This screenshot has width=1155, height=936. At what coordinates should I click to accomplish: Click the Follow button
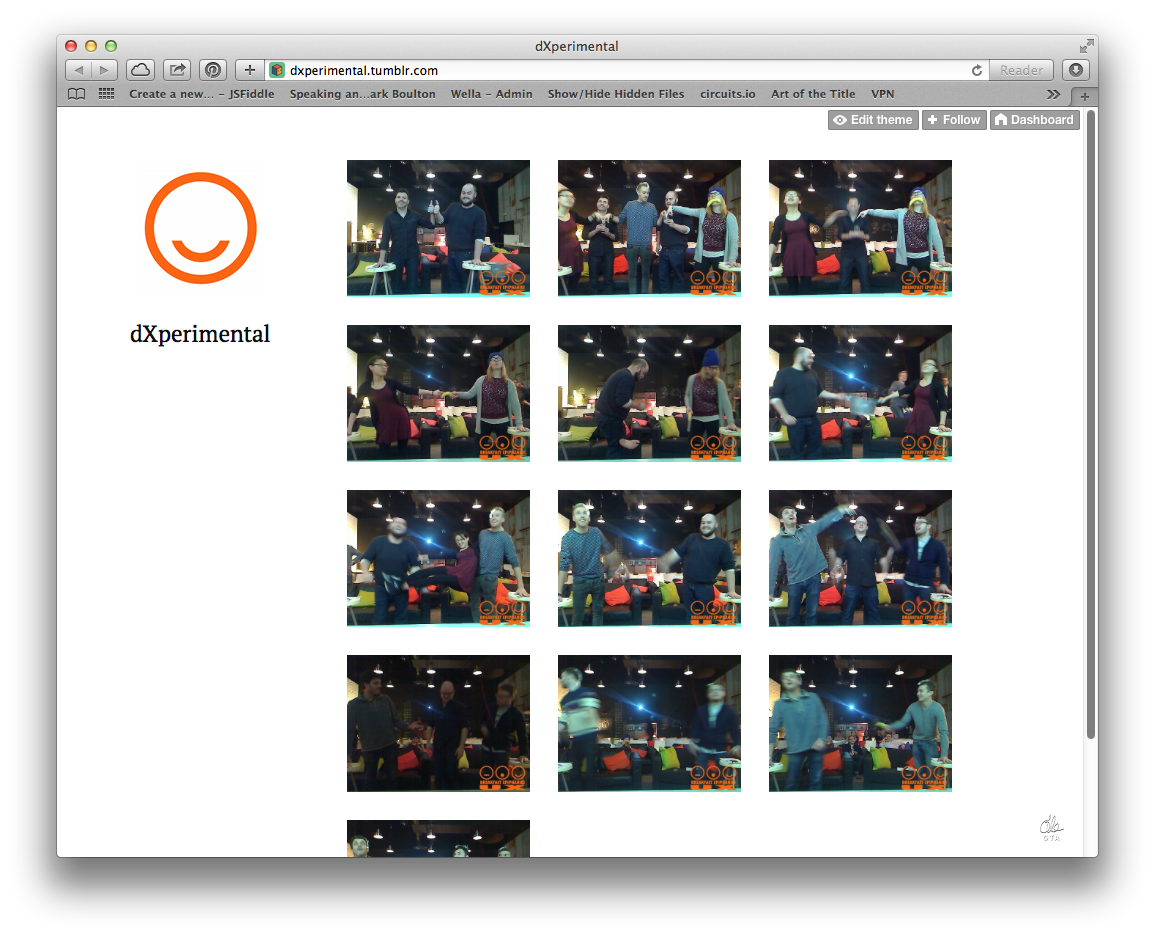click(x=954, y=120)
